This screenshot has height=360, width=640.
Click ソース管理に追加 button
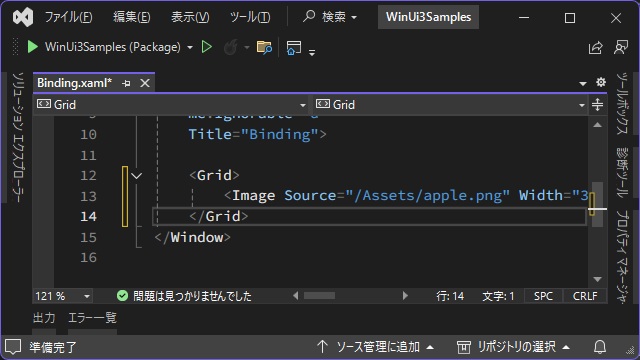click(x=375, y=347)
